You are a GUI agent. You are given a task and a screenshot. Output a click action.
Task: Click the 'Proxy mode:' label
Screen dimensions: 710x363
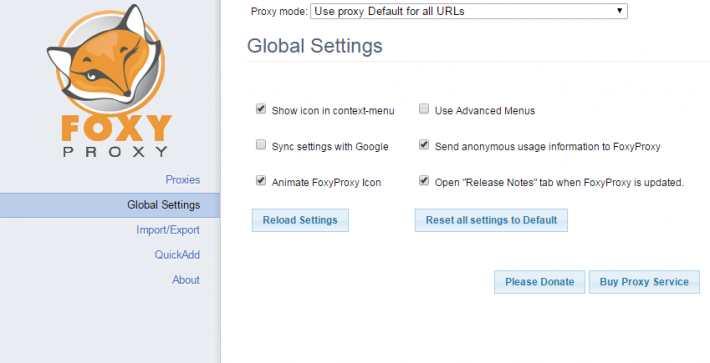click(x=279, y=11)
